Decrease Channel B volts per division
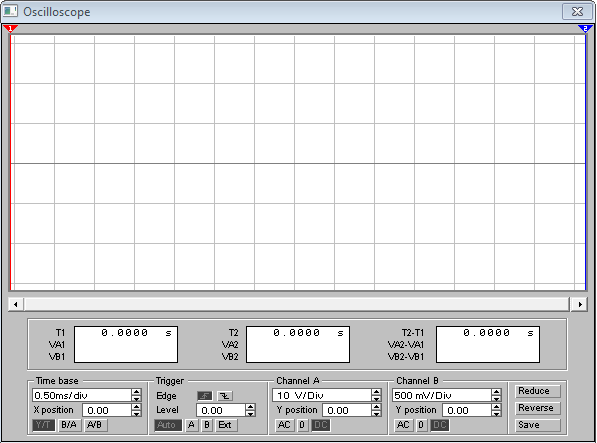Image resolution: width=597 pixels, height=443 pixels. click(x=496, y=398)
